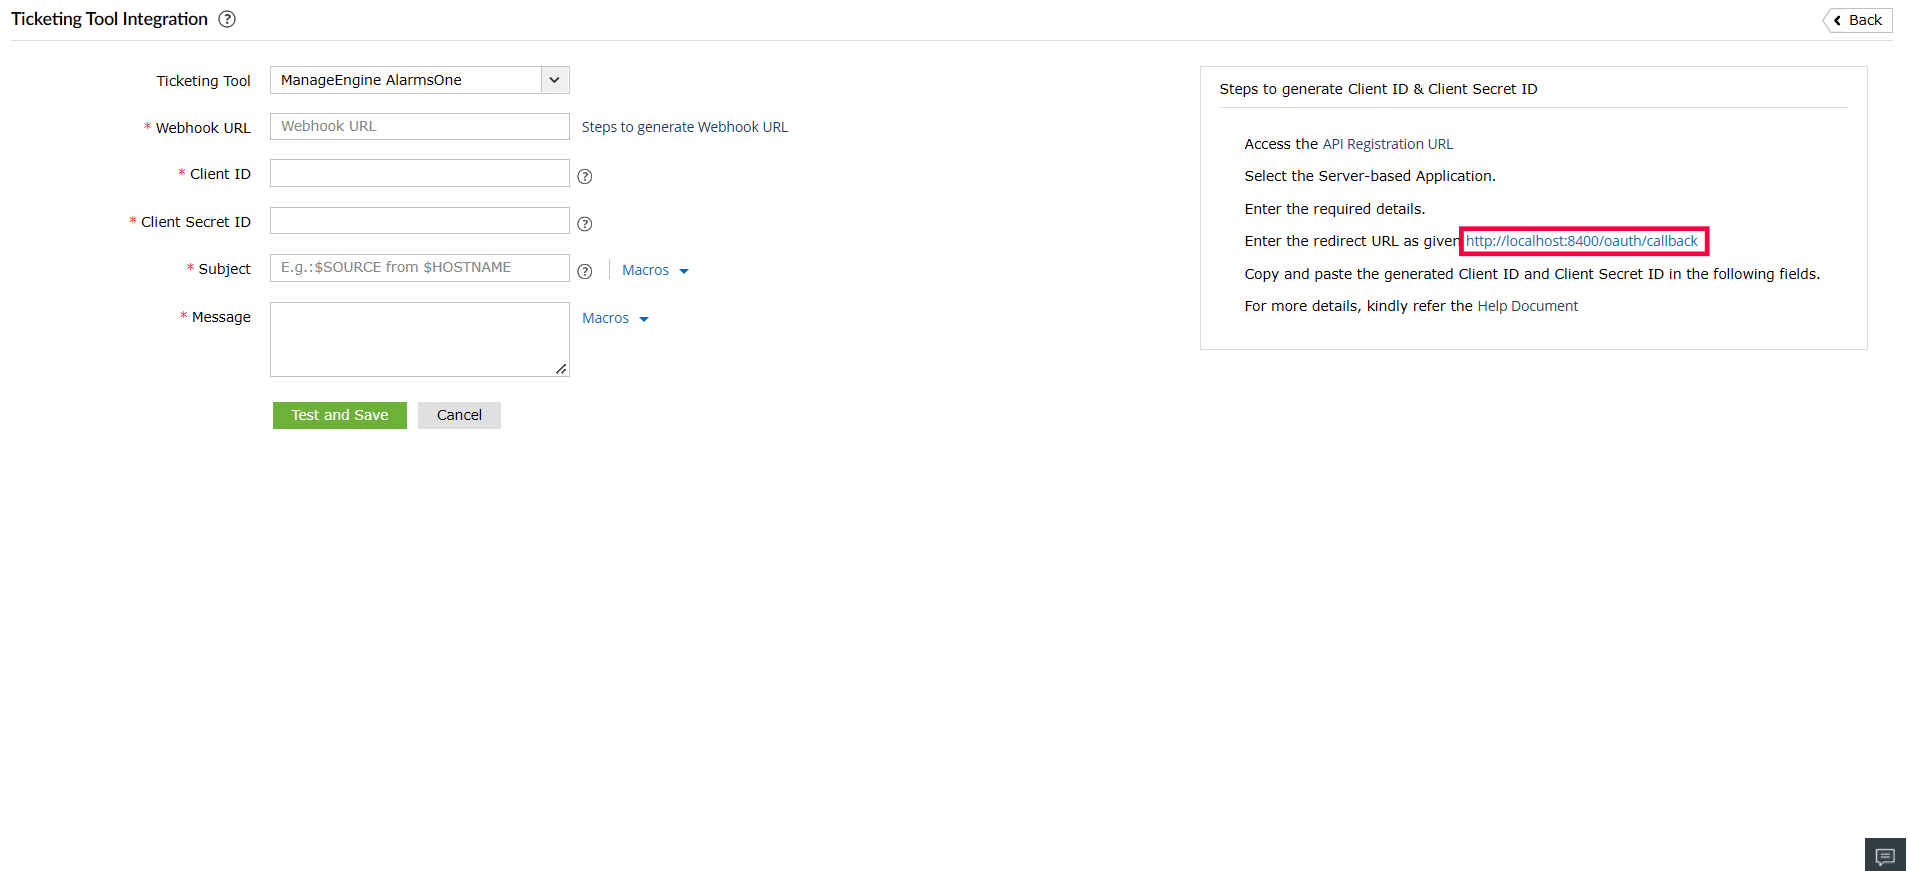This screenshot has width=1908, height=871.
Task: Click the 'Copy and paste the generated Client ID' step
Action: [x=1532, y=274]
